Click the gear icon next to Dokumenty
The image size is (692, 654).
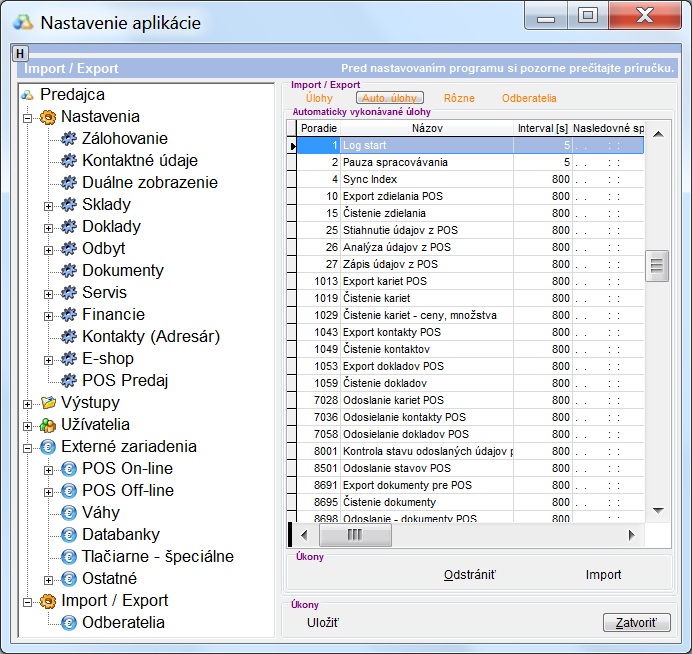click(x=69, y=271)
